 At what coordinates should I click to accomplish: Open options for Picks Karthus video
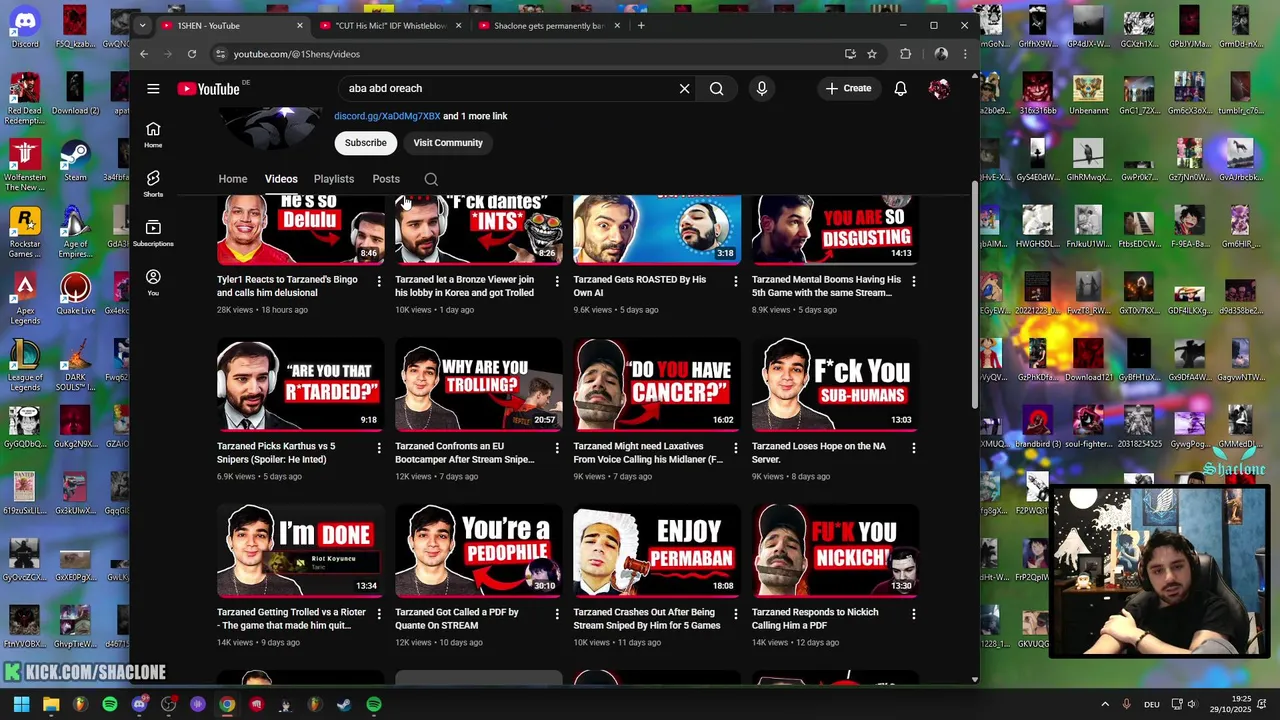pos(379,448)
